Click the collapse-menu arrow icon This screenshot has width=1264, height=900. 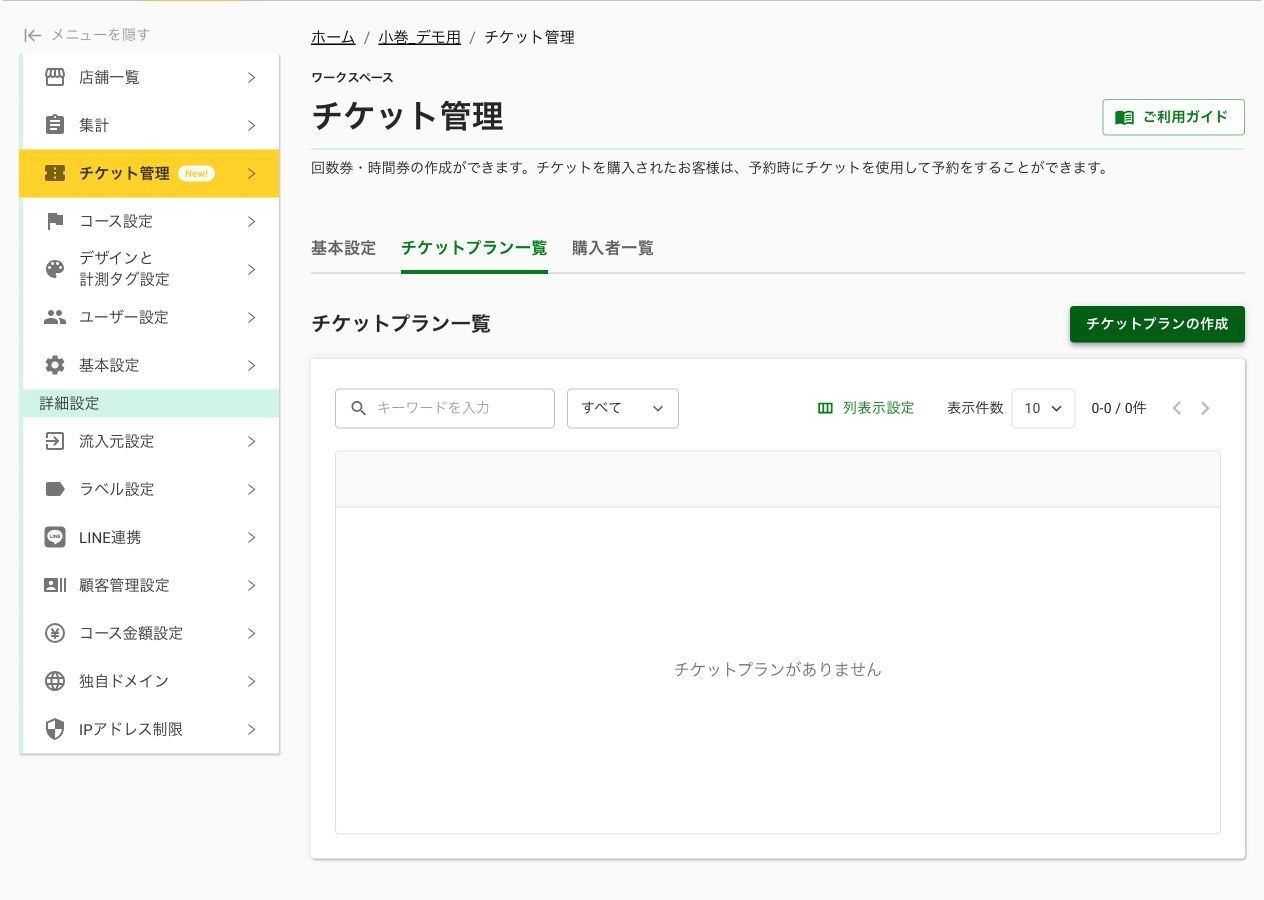(33, 35)
